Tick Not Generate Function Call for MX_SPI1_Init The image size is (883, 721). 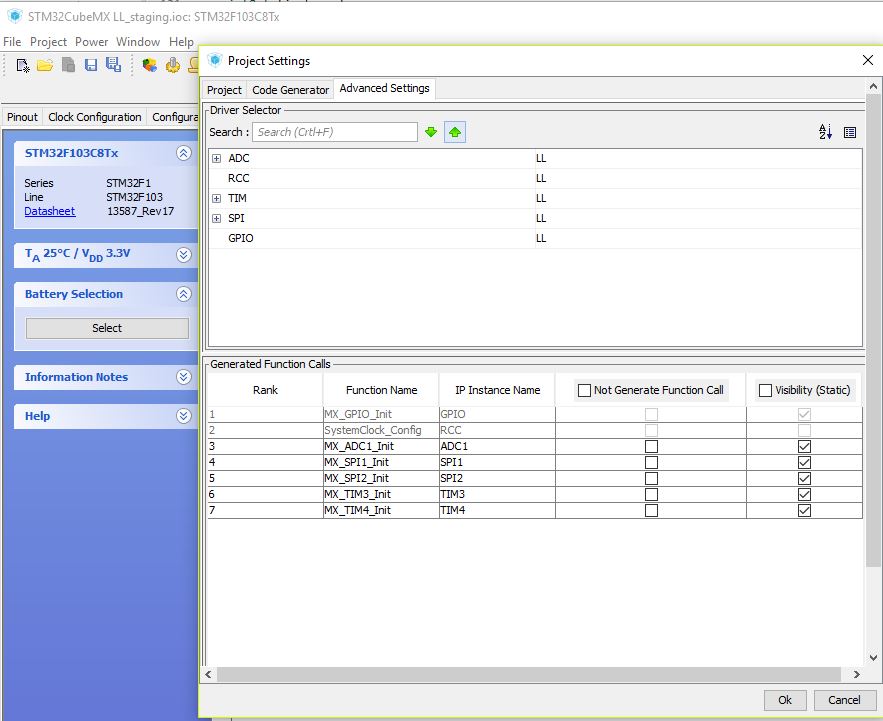(x=651, y=462)
